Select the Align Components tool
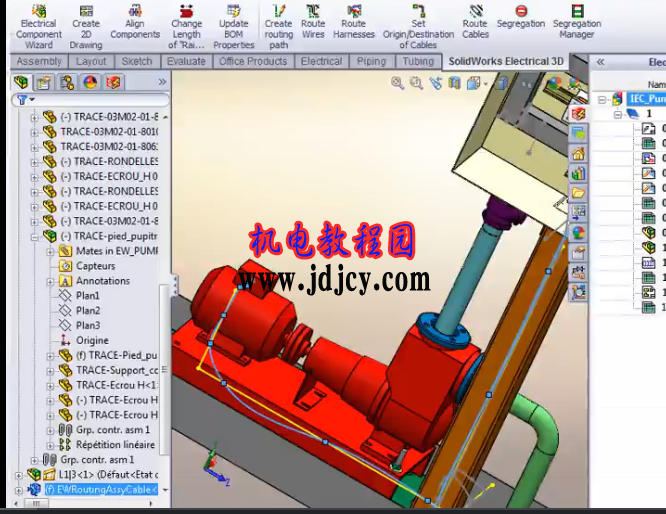666x514 pixels. click(135, 22)
